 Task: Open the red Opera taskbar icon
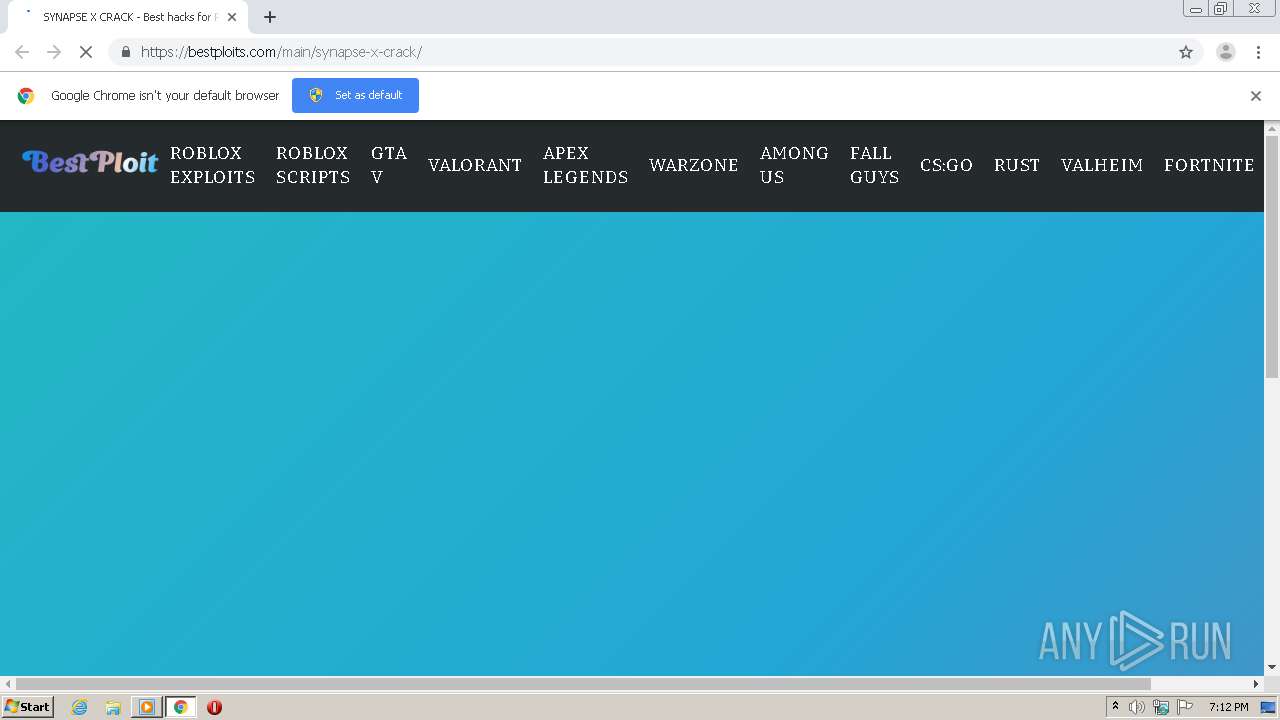[214, 707]
